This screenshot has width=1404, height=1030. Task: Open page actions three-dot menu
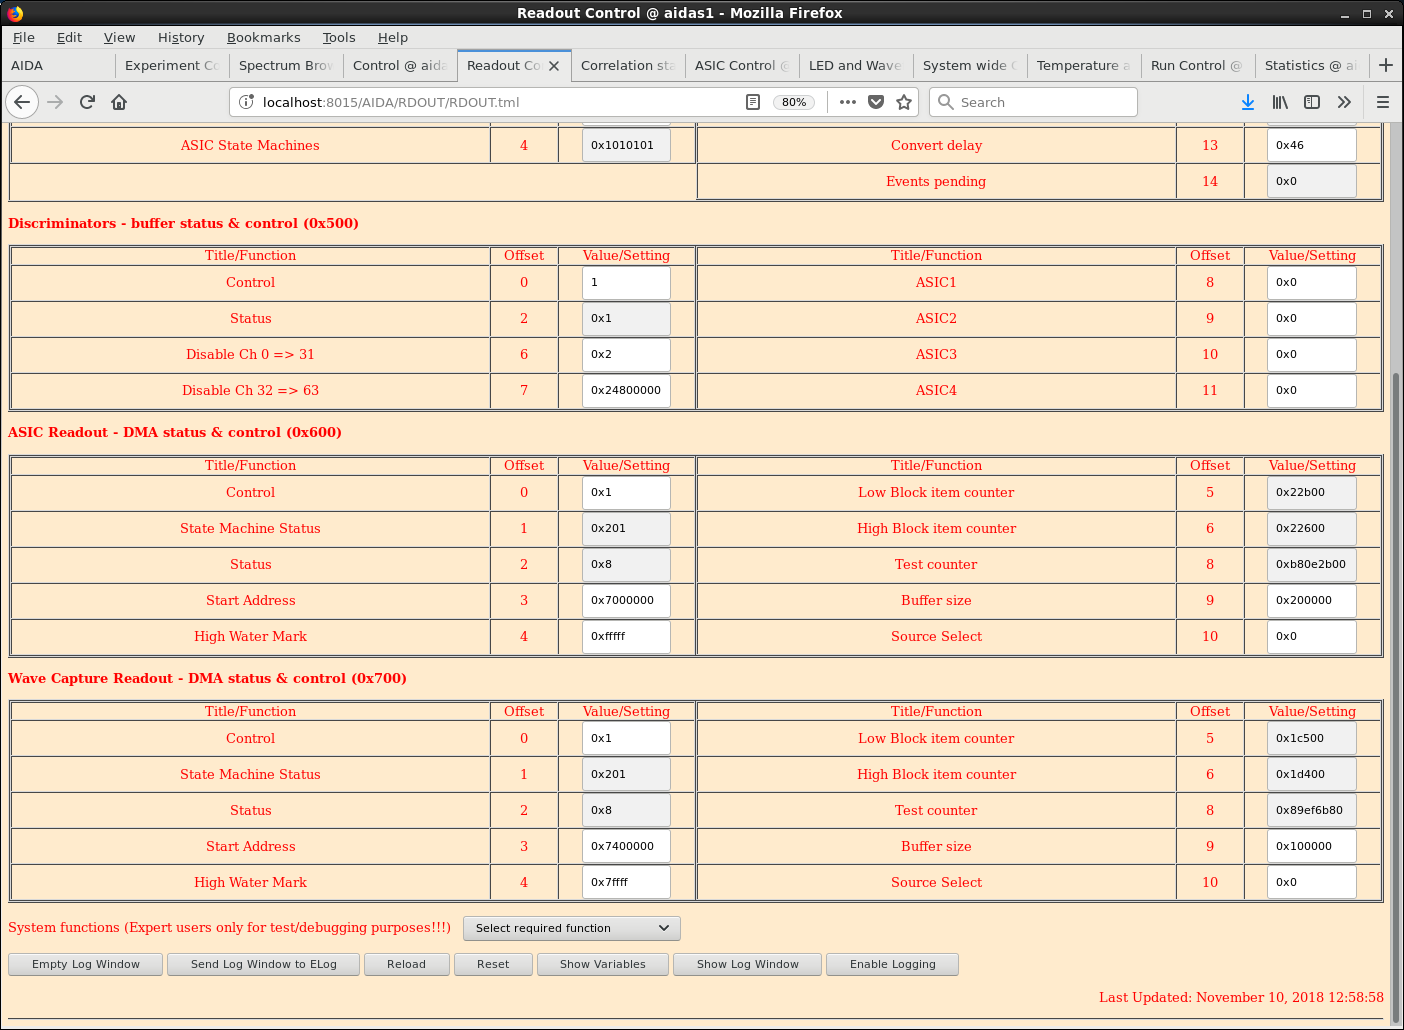[848, 102]
